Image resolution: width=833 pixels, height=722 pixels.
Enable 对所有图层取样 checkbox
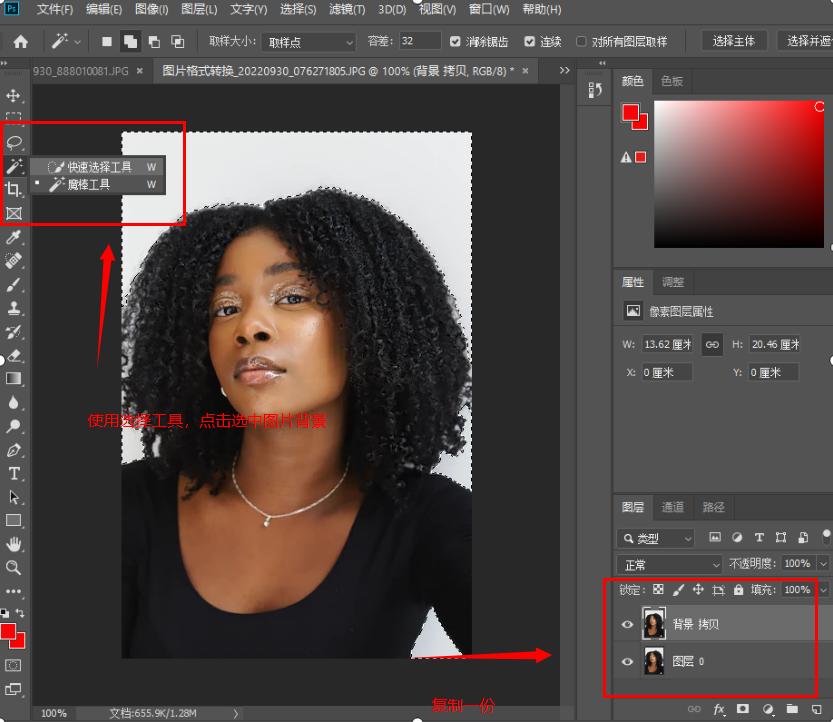click(x=582, y=42)
